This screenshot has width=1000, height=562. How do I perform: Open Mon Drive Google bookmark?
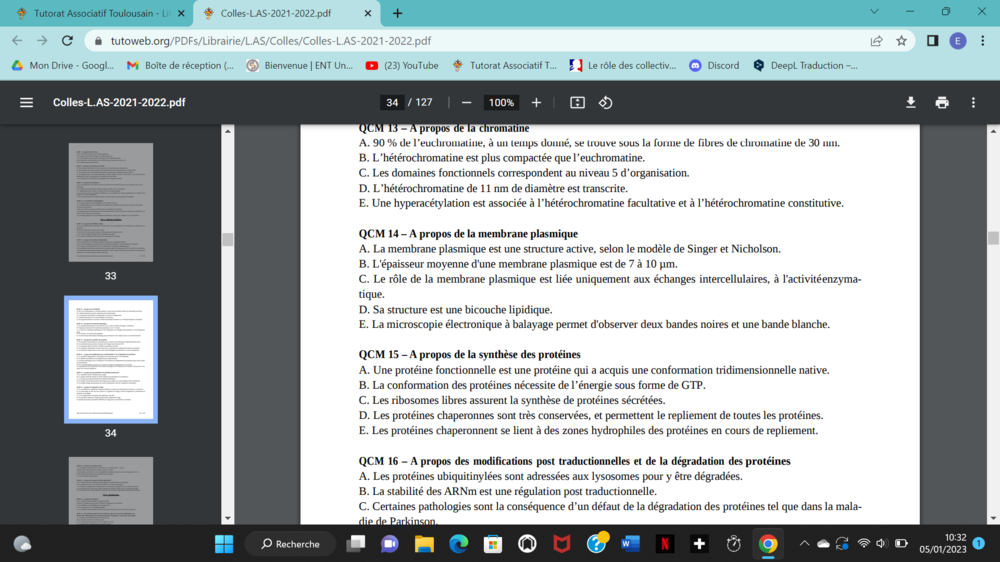click(x=62, y=65)
